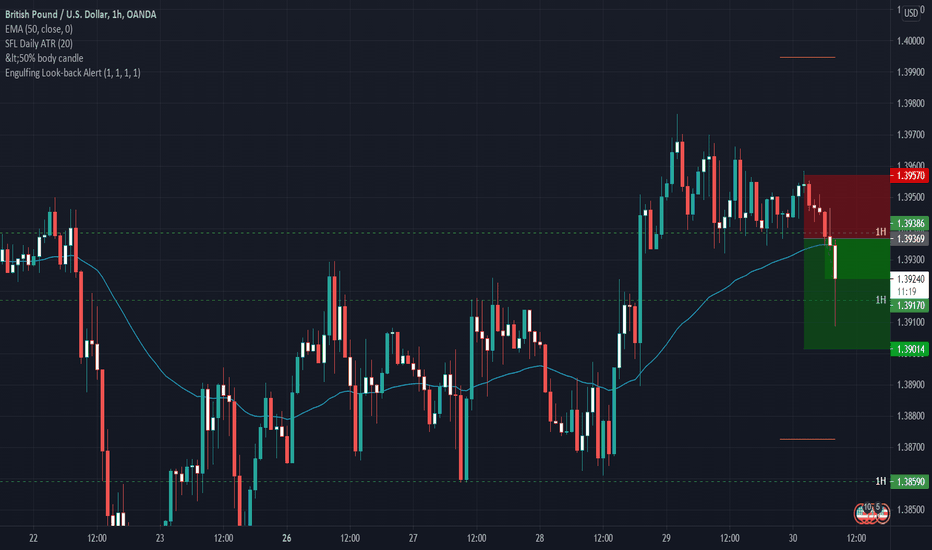Click the date label 30 on time axis
932x550 pixels.
pos(793,538)
